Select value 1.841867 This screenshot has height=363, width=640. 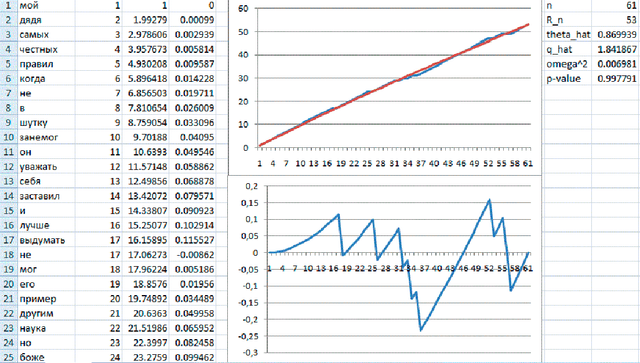pos(616,49)
